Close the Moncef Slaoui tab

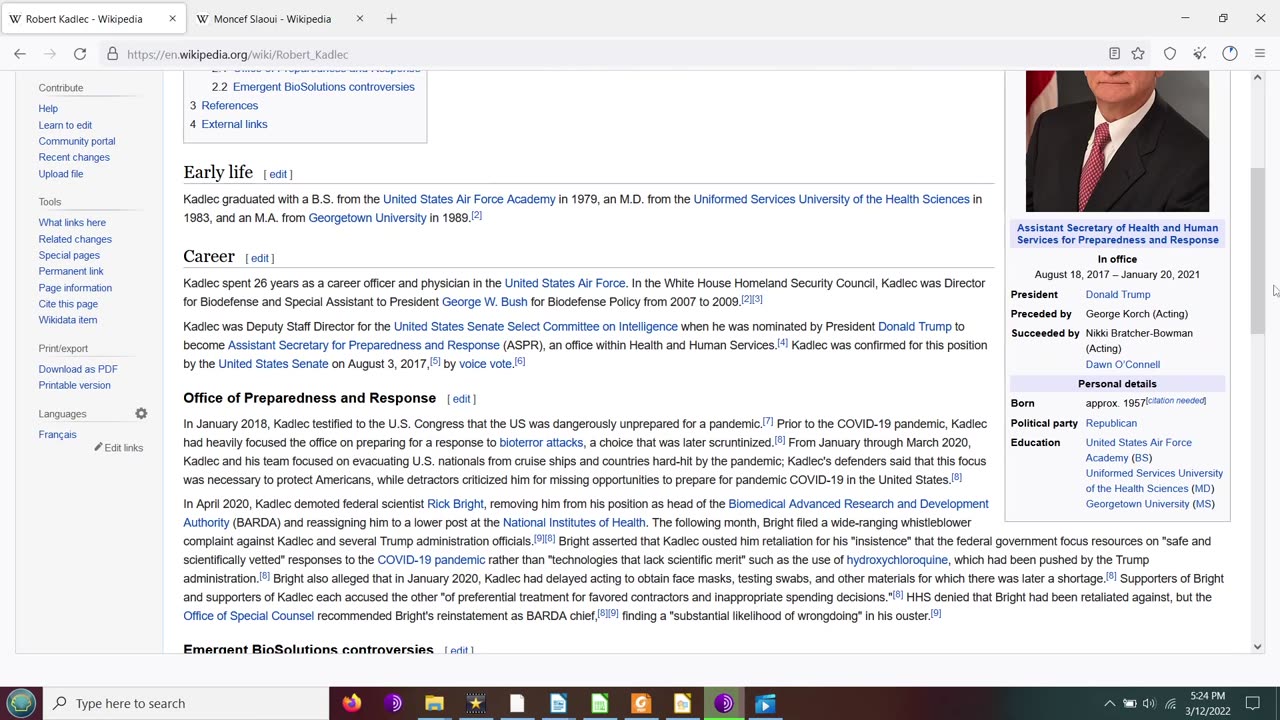click(360, 18)
